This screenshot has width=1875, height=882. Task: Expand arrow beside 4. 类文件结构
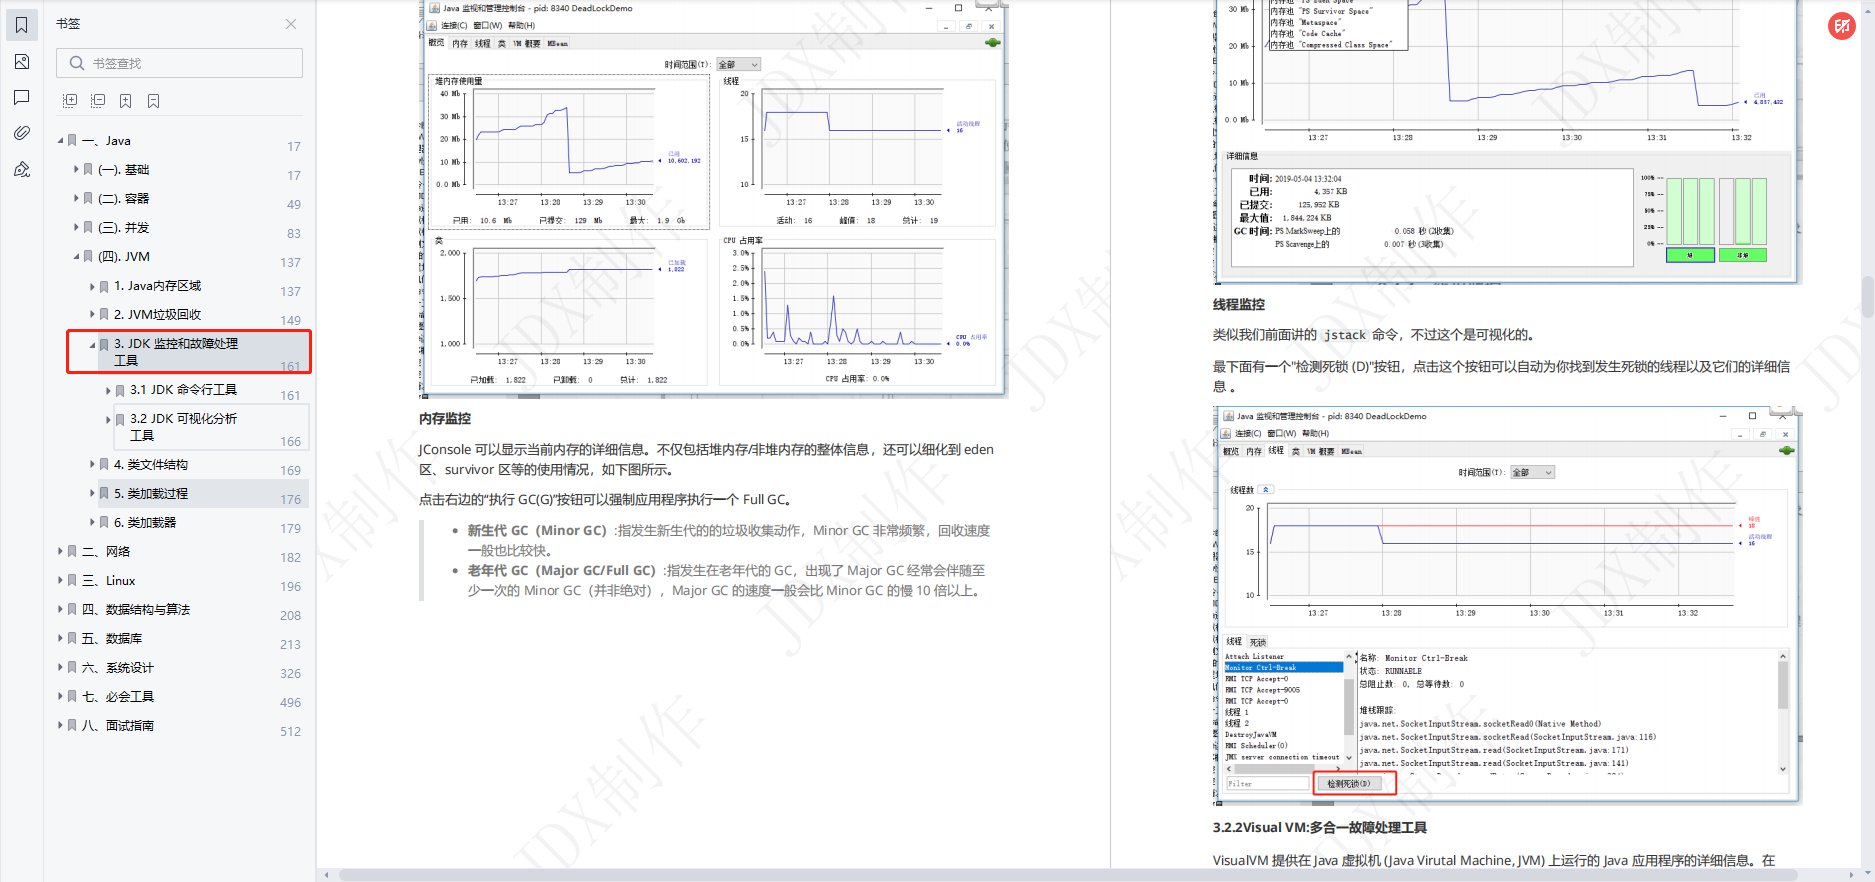92,465
